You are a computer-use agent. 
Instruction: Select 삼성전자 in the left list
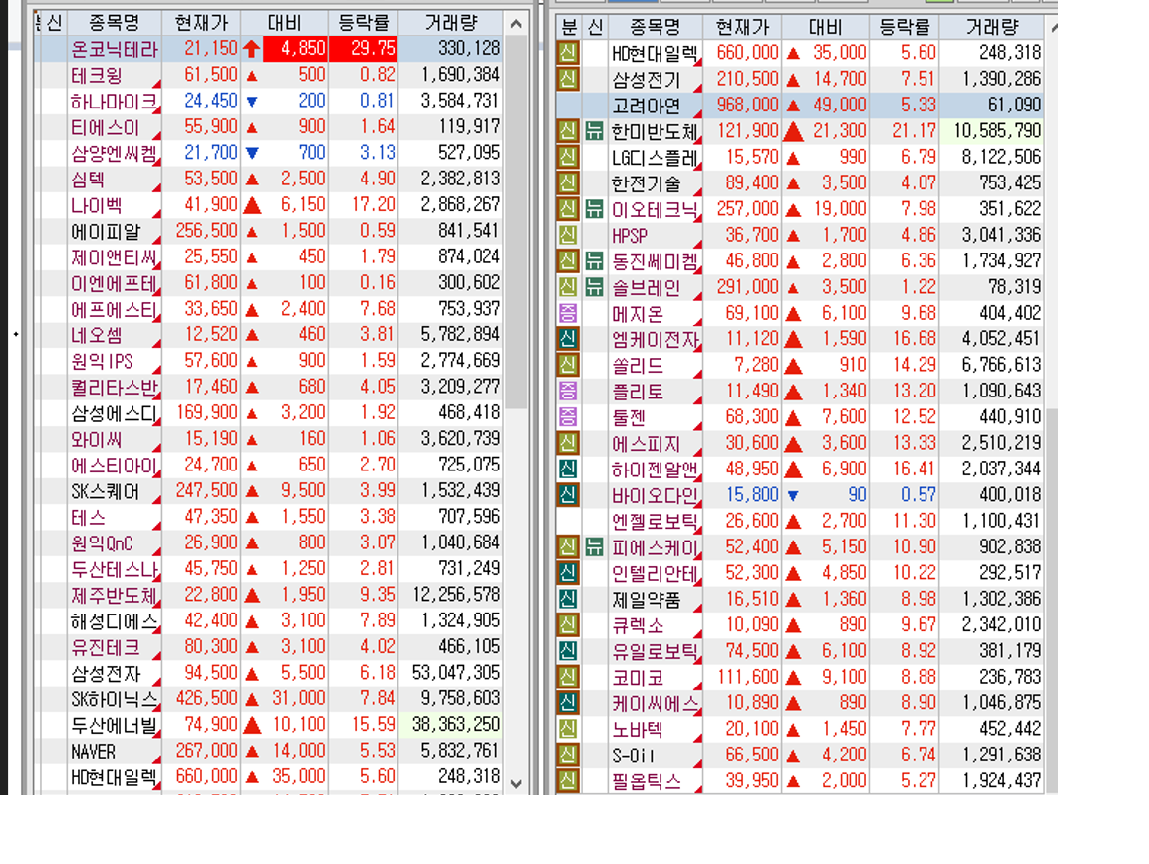coord(268,673)
